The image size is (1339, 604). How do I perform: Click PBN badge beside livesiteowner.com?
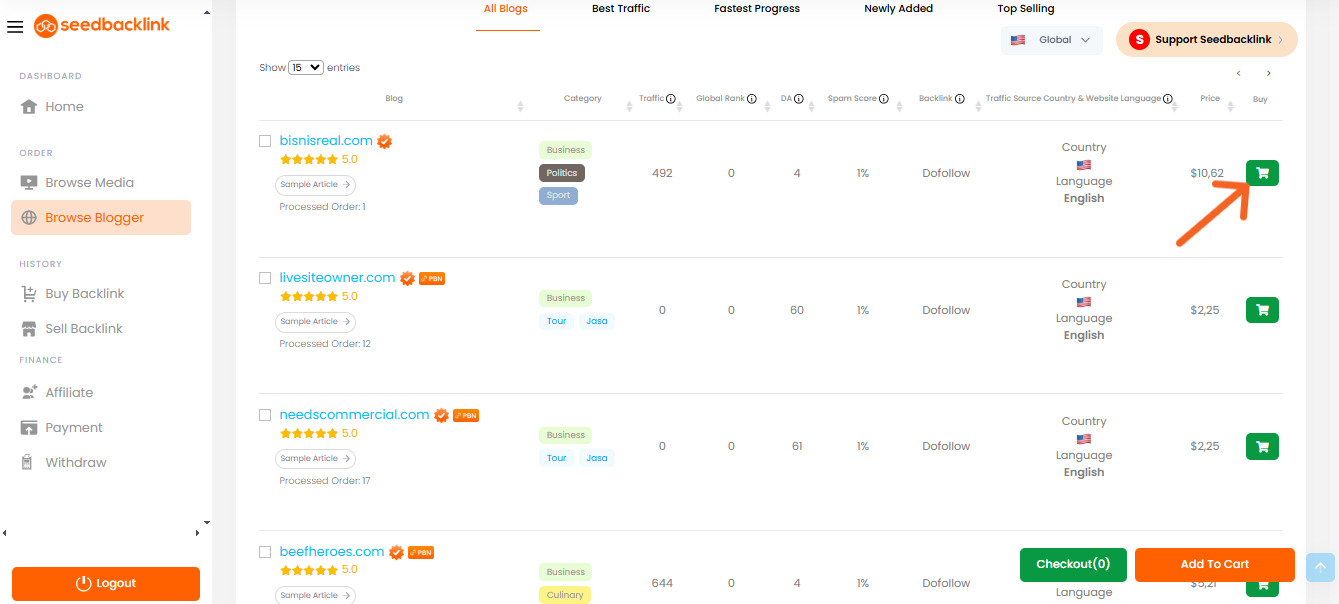click(432, 278)
